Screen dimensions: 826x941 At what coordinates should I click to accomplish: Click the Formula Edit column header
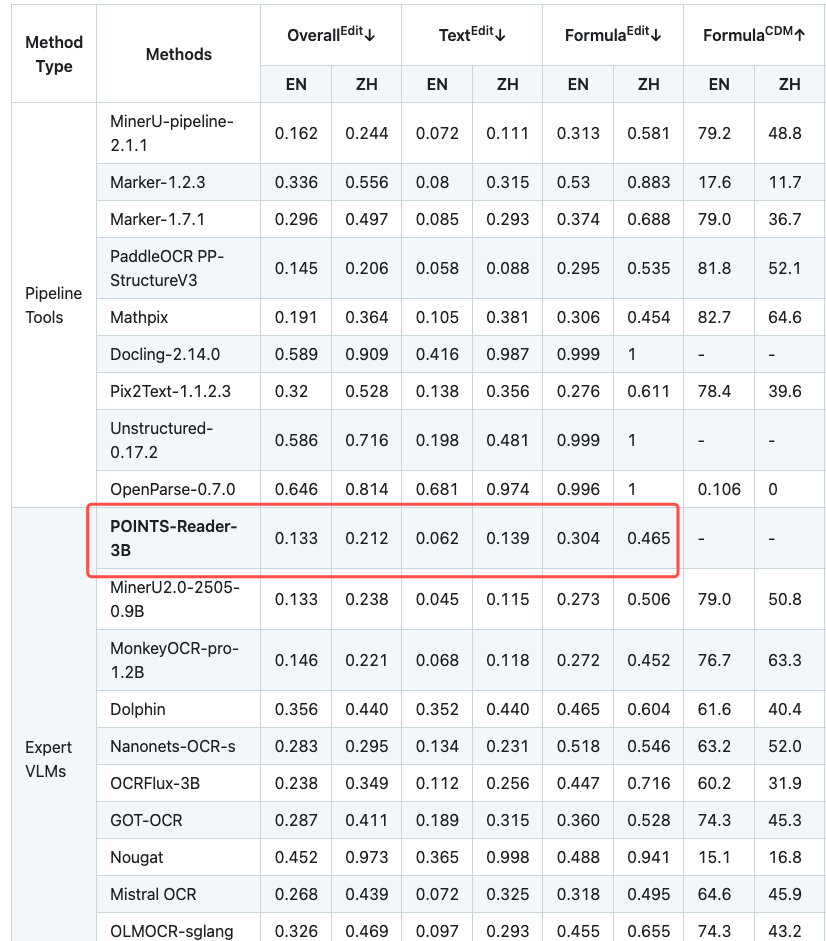tap(612, 34)
